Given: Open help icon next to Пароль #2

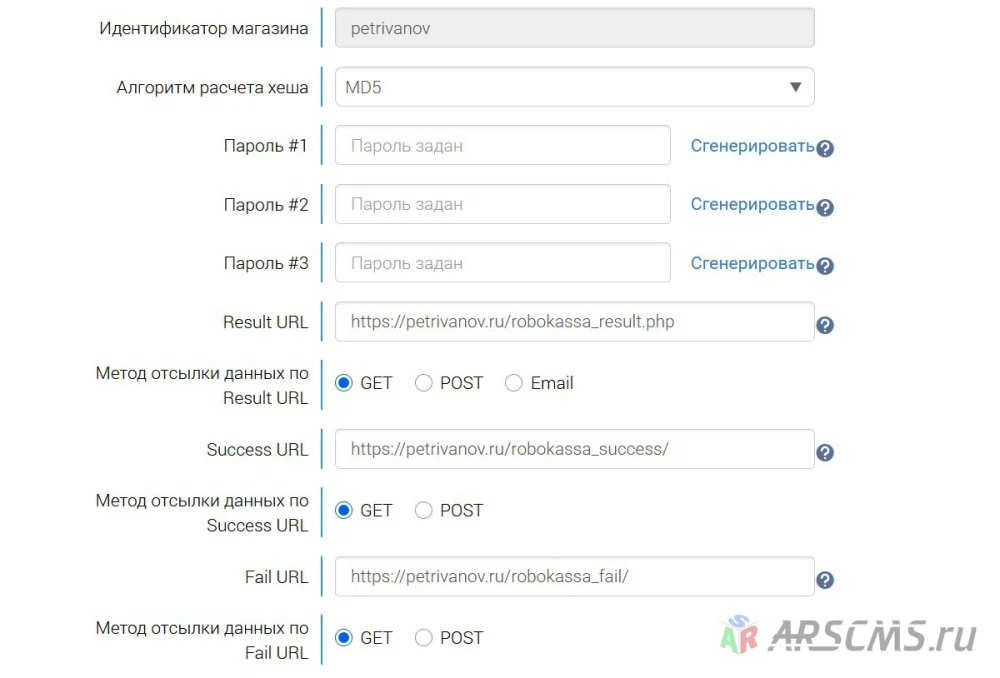Looking at the screenshot, I should [825, 207].
